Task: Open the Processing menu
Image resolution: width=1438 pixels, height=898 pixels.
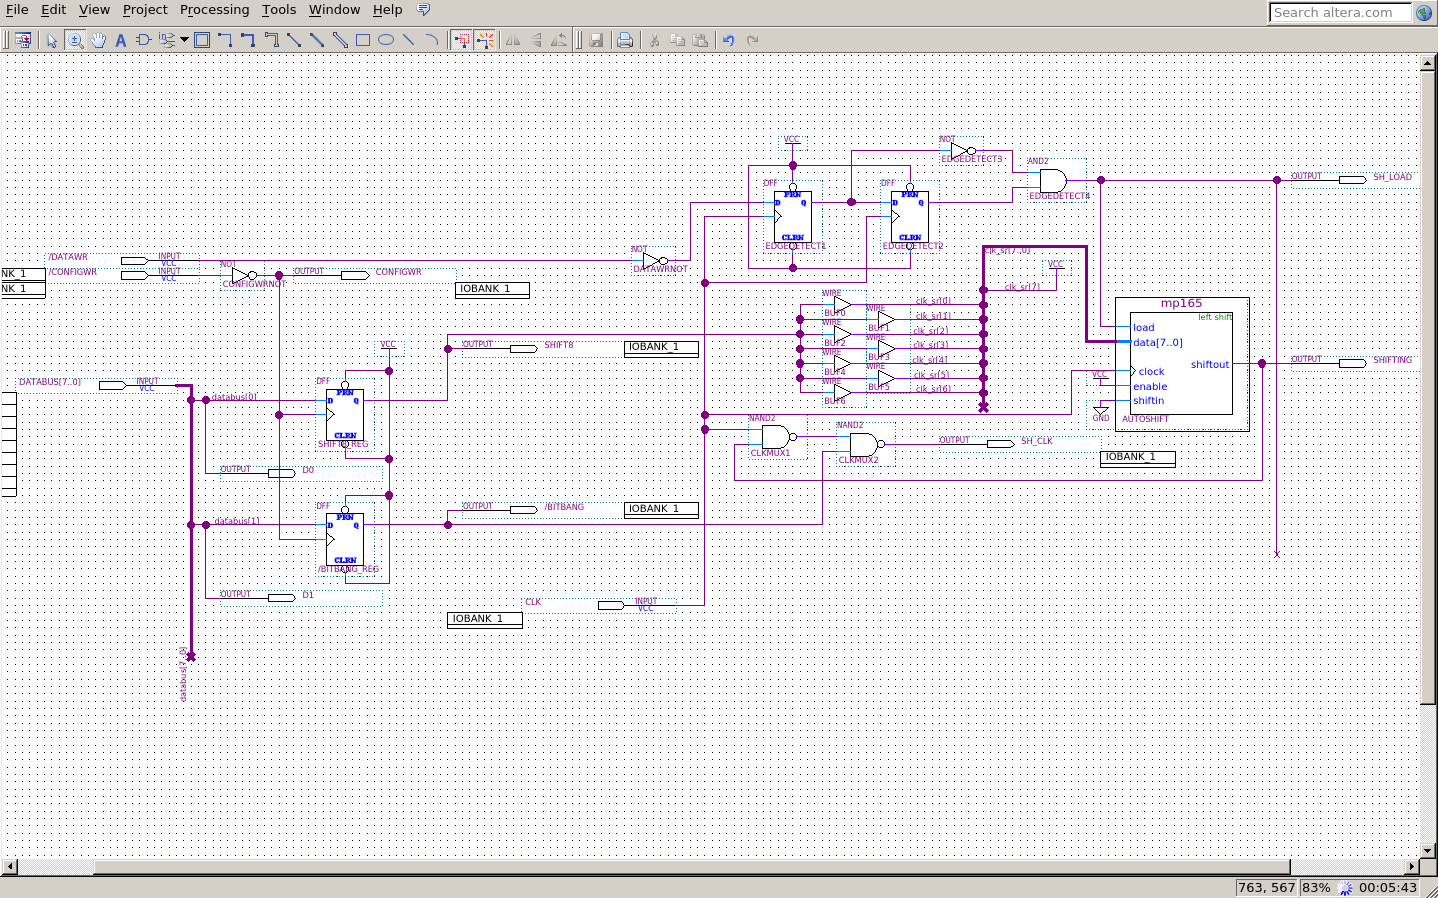Action: pyautogui.click(x=214, y=10)
